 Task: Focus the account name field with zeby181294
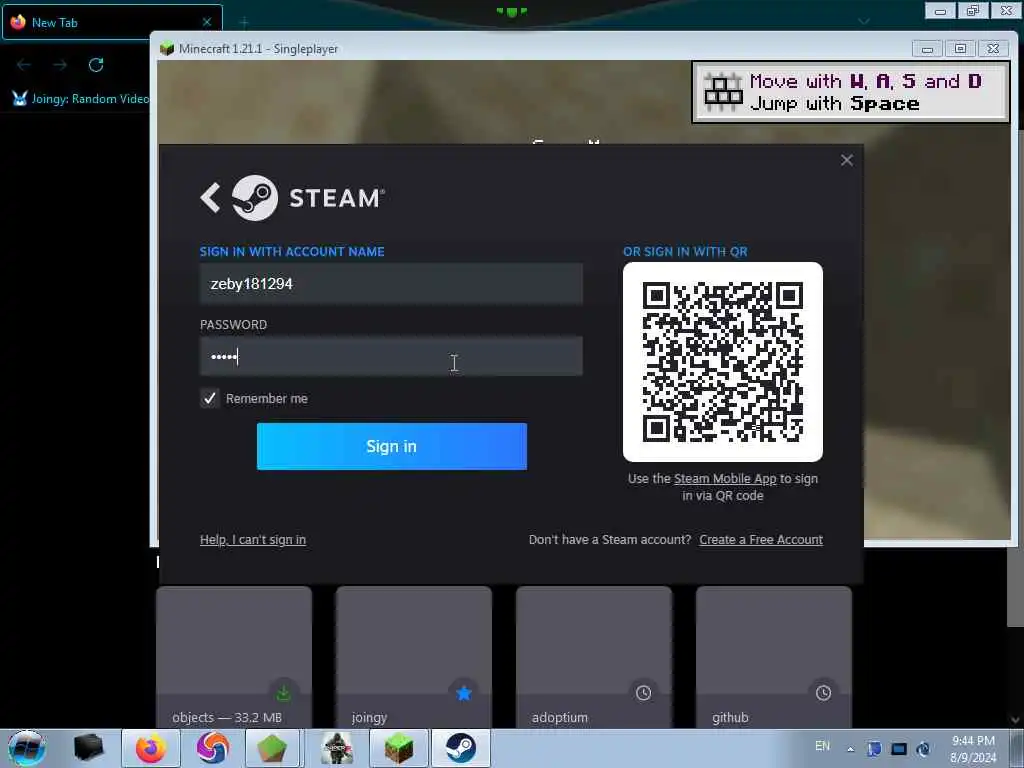391,284
